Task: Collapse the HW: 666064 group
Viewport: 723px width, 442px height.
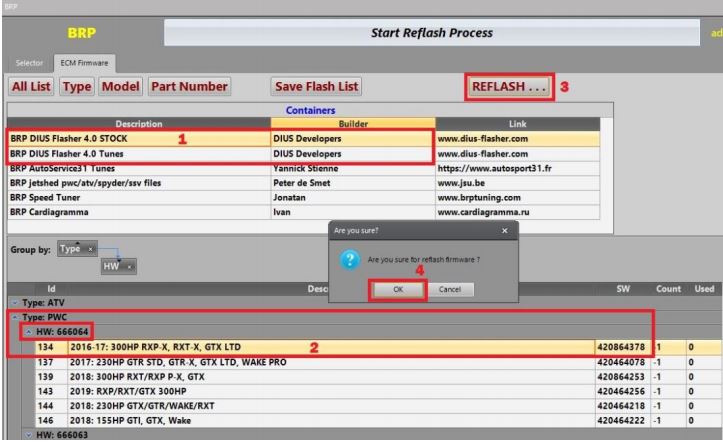Action: [x=29, y=332]
